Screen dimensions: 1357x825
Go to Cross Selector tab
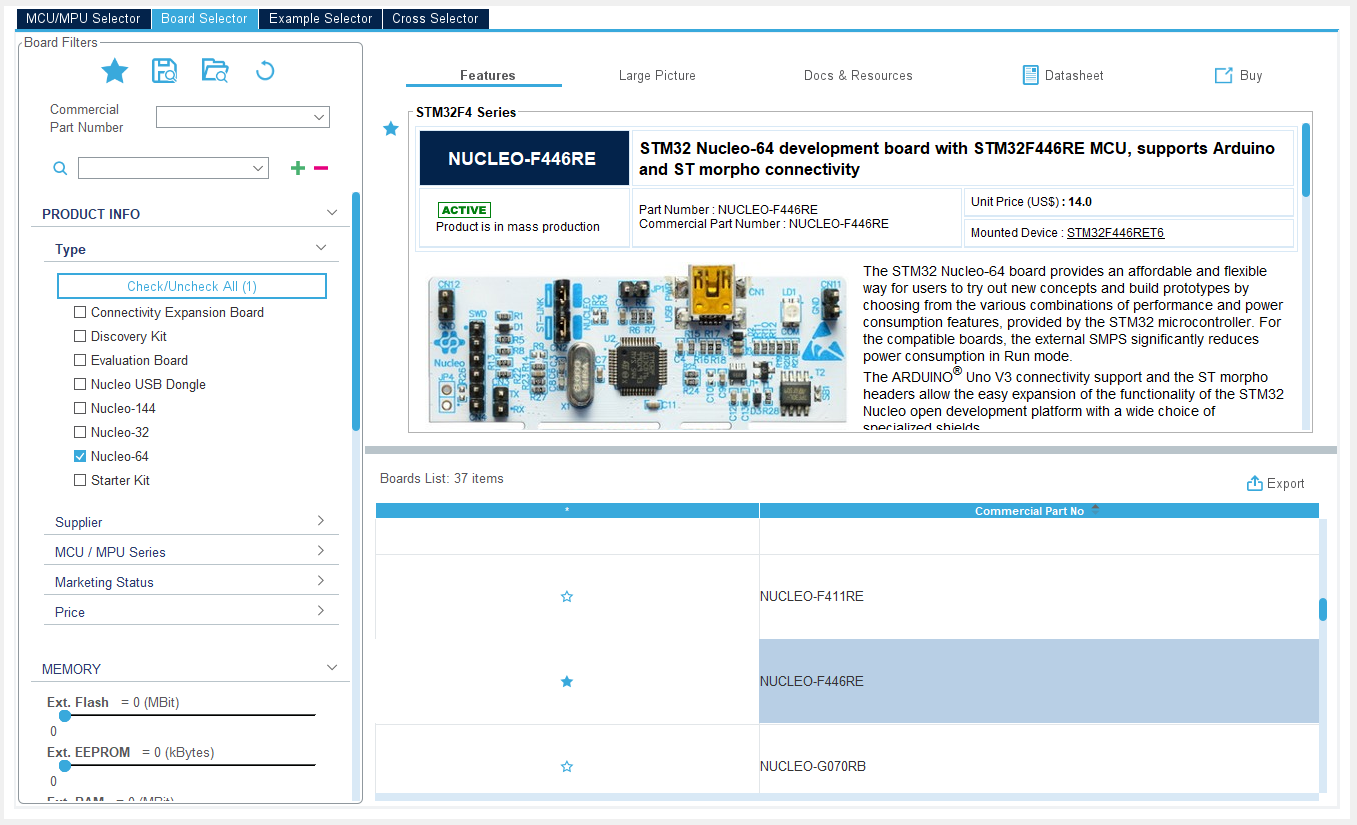click(435, 19)
